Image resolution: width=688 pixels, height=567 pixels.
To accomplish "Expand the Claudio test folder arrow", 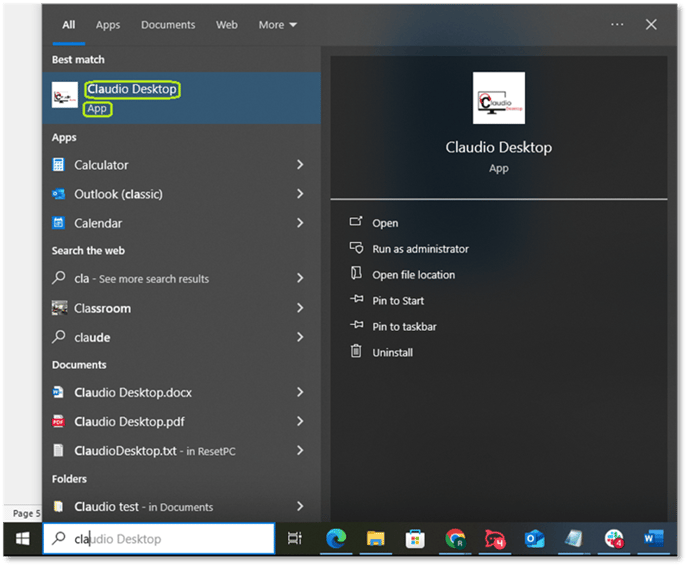I will [x=300, y=506].
